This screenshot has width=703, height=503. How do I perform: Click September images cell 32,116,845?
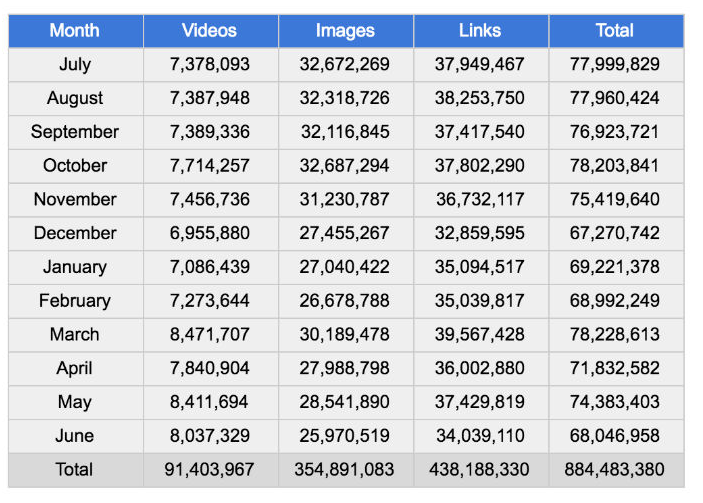point(345,132)
